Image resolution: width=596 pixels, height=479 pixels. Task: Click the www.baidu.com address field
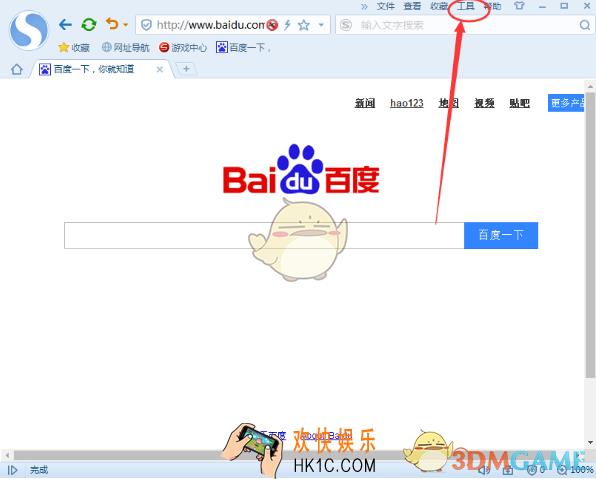click(210, 25)
